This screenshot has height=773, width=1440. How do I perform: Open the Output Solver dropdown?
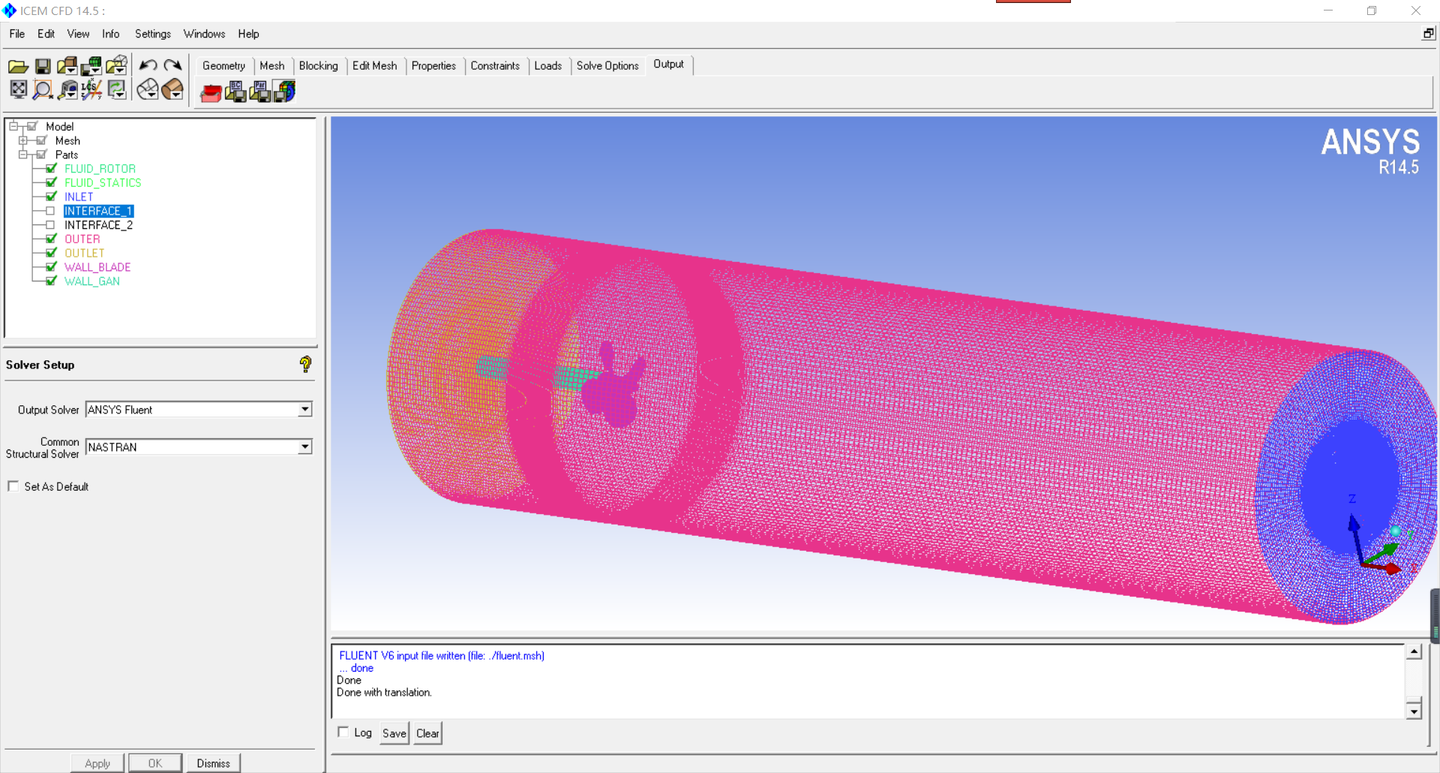pos(305,410)
